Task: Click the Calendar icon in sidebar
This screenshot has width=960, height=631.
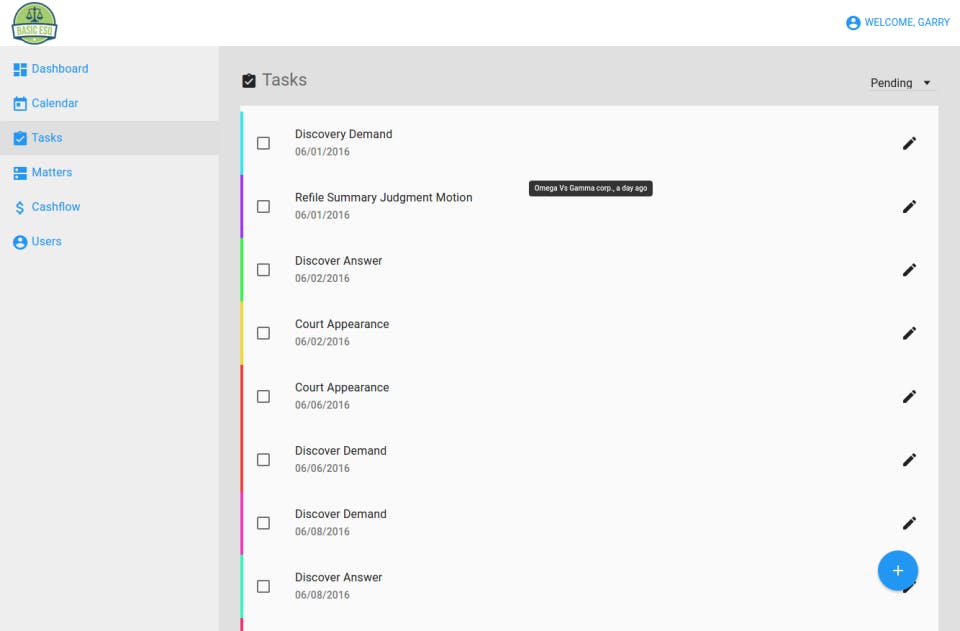Action: tap(20, 104)
